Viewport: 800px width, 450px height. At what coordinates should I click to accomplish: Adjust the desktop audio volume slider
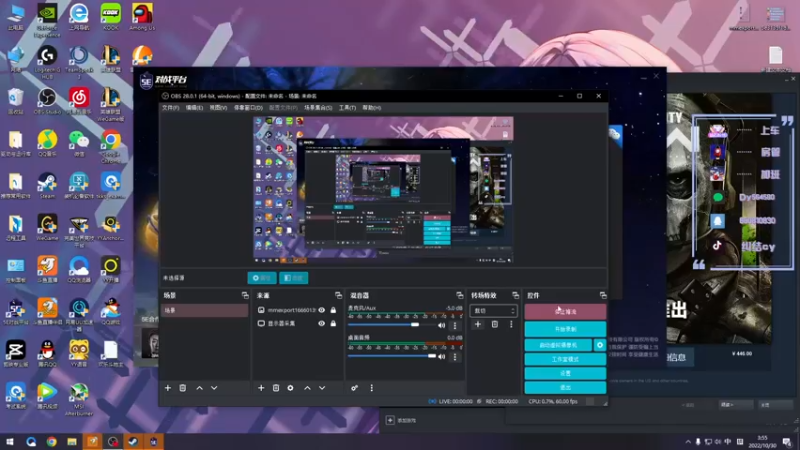(391, 356)
